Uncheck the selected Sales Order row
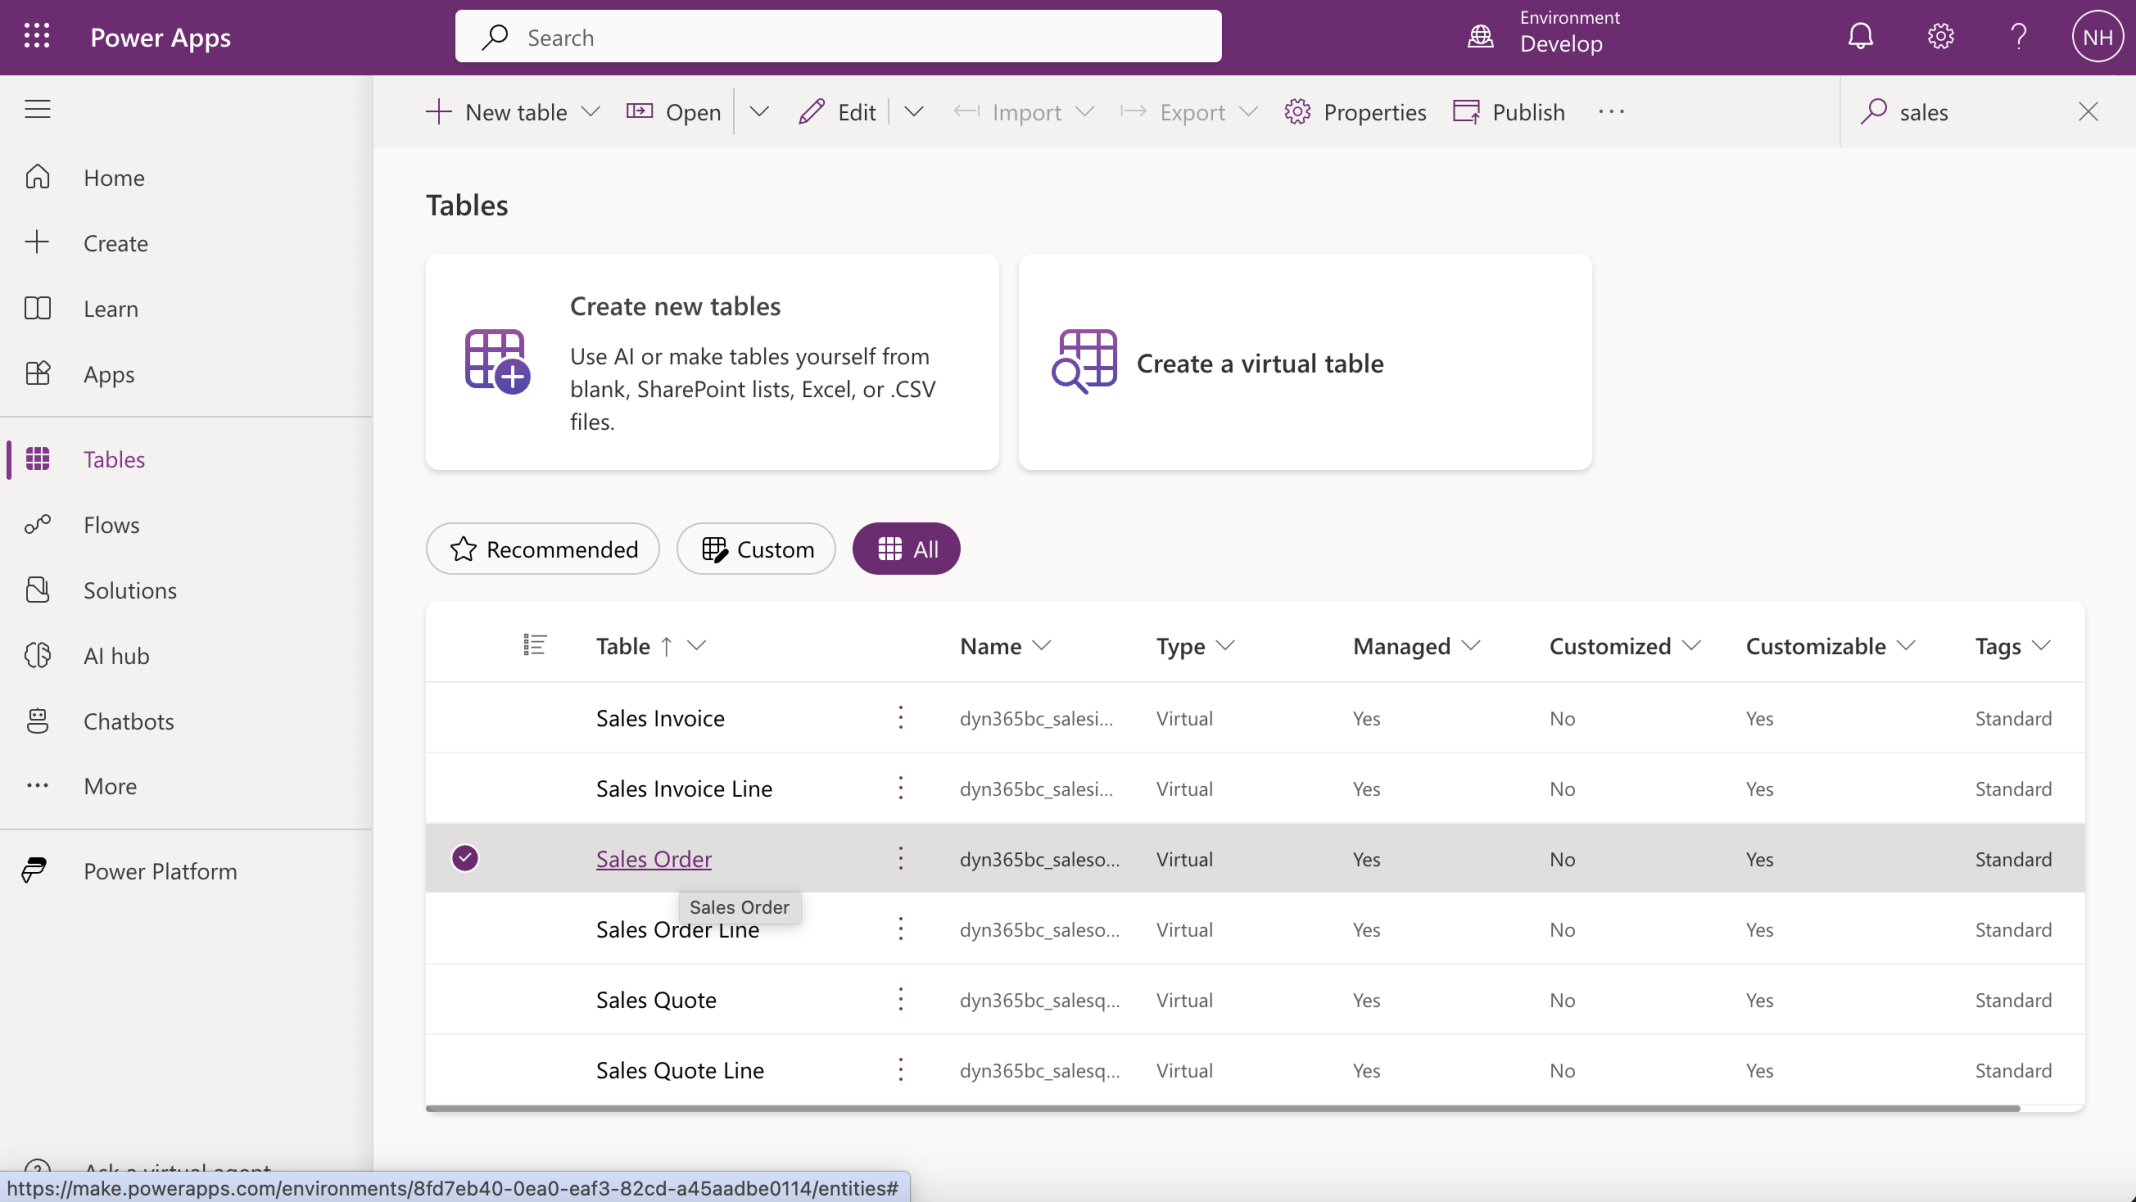Viewport: 2136px width, 1202px height. (465, 858)
